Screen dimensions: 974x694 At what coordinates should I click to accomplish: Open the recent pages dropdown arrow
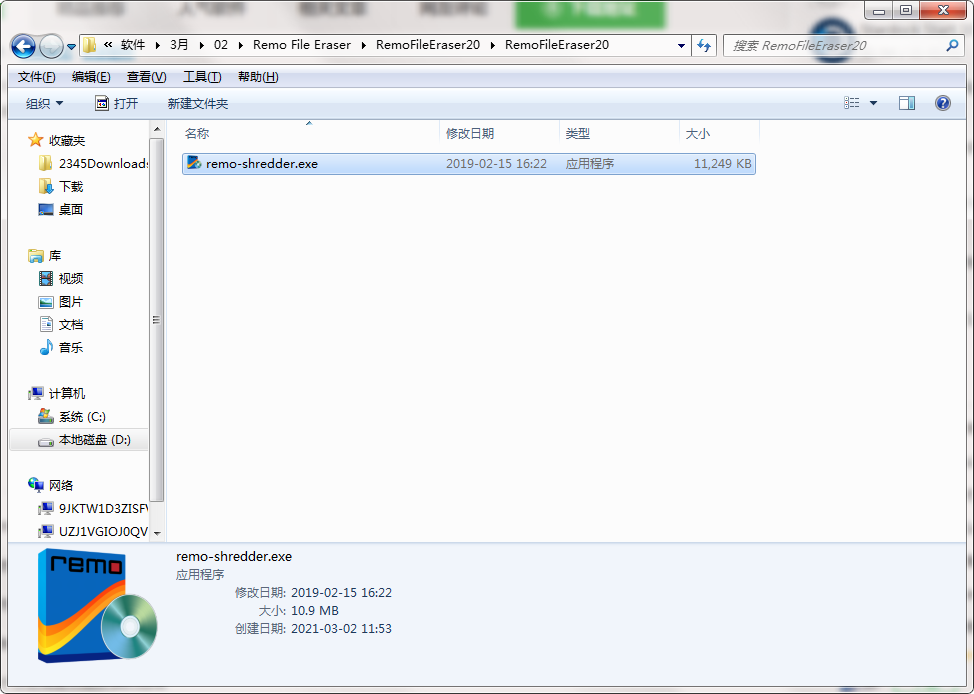pyautogui.click(x=71, y=47)
